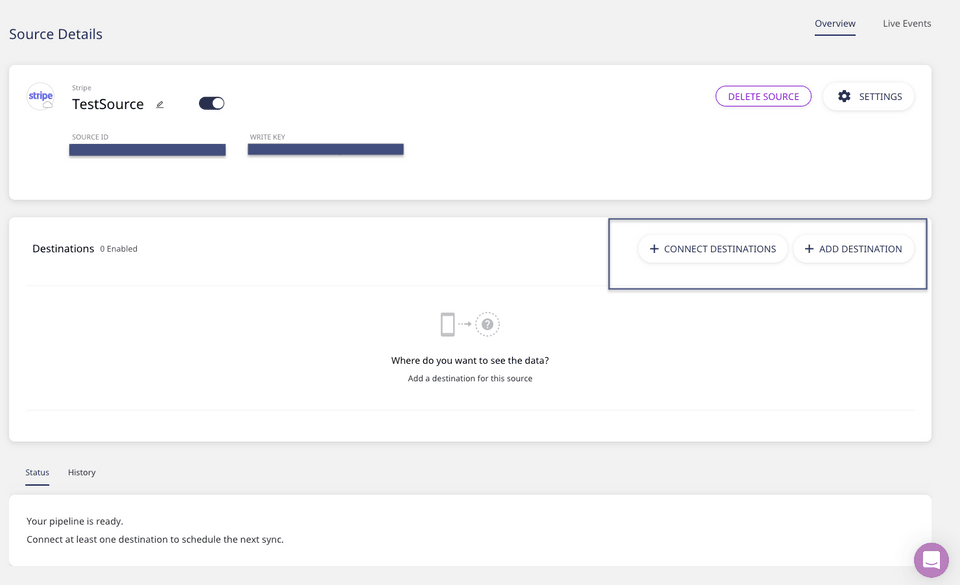Click the Connect Destinations button

(712, 249)
